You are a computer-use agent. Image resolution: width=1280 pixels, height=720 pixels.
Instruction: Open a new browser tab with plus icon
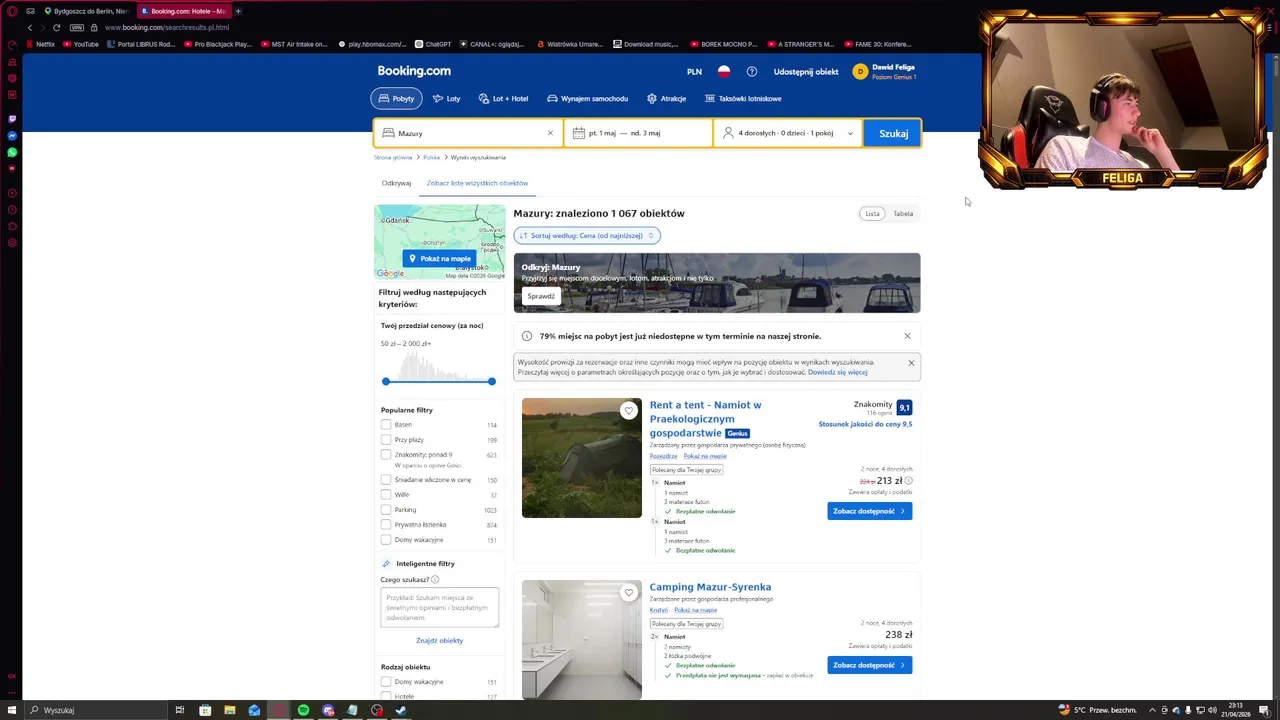[238, 11]
